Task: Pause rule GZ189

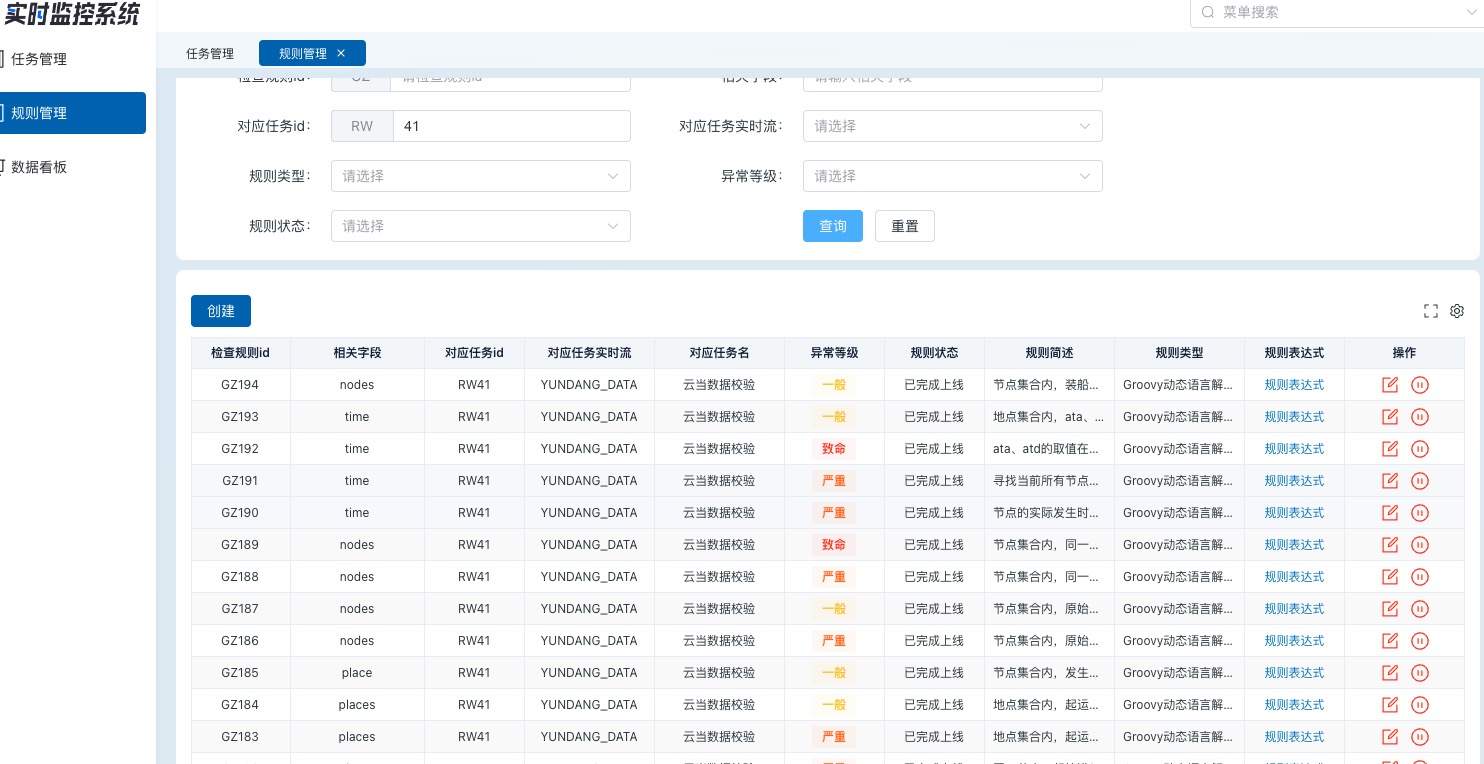Action: 1419,545
